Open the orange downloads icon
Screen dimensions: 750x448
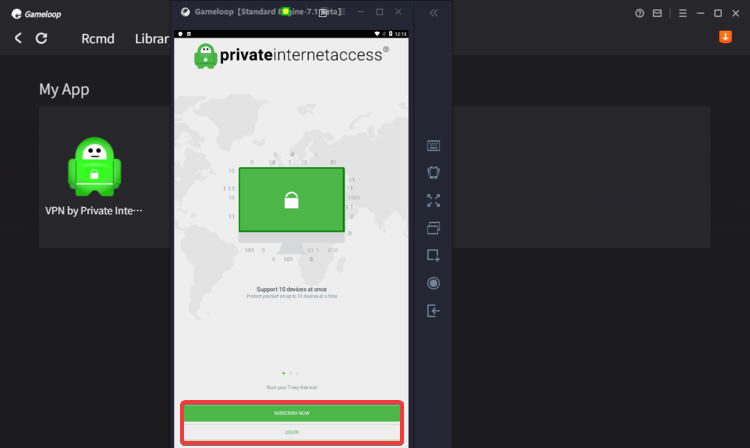tap(725, 37)
